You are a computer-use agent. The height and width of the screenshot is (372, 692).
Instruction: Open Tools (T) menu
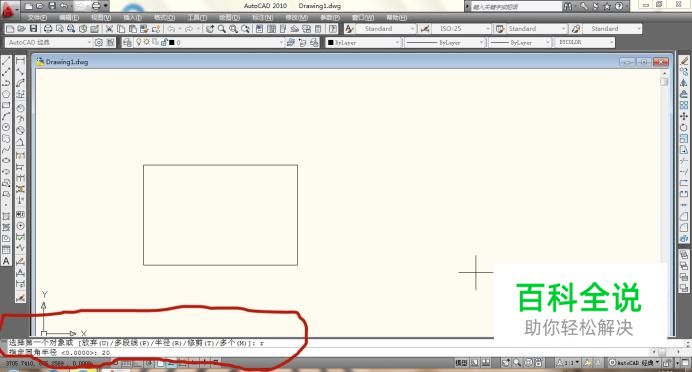(197, 18)
